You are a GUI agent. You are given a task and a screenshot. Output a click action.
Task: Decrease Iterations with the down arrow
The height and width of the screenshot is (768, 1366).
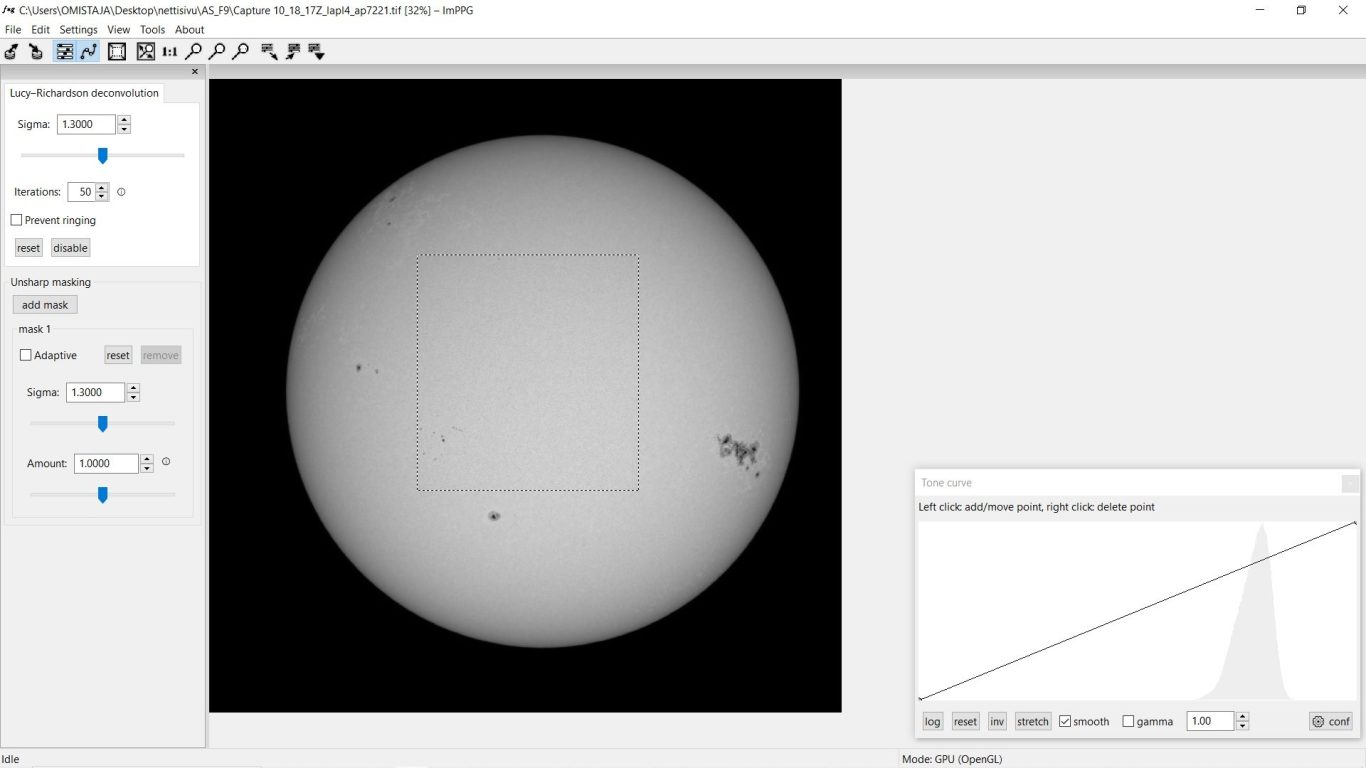[101, 196]
